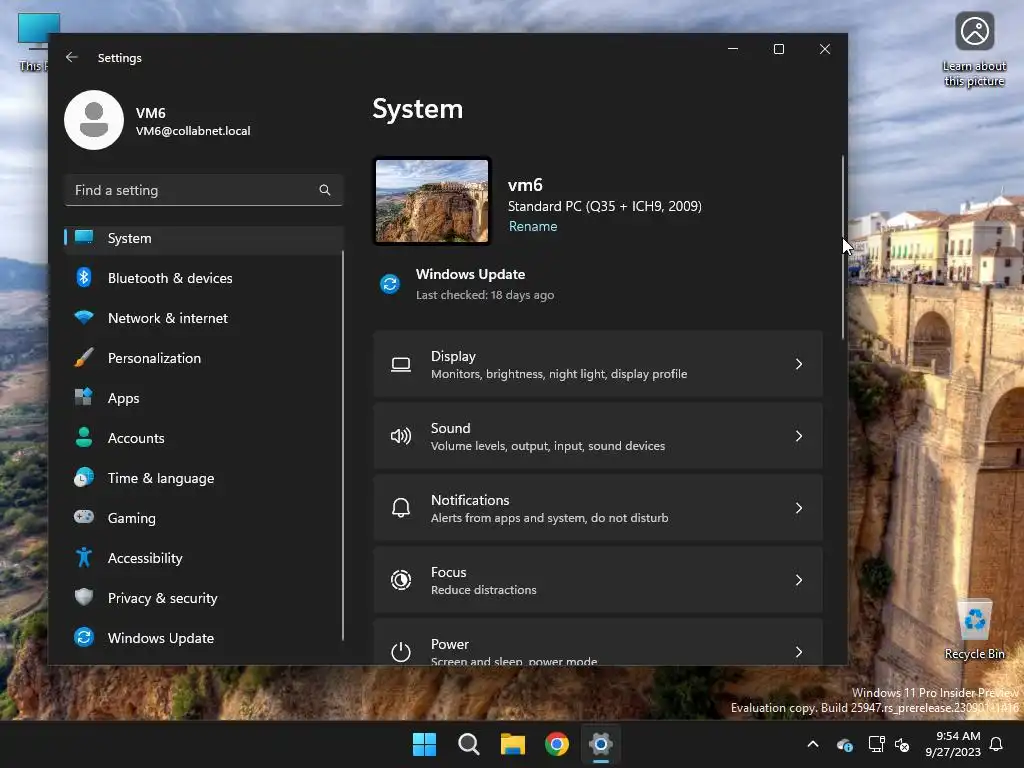Select the Apps sidebar item

[x=204, y=398]
